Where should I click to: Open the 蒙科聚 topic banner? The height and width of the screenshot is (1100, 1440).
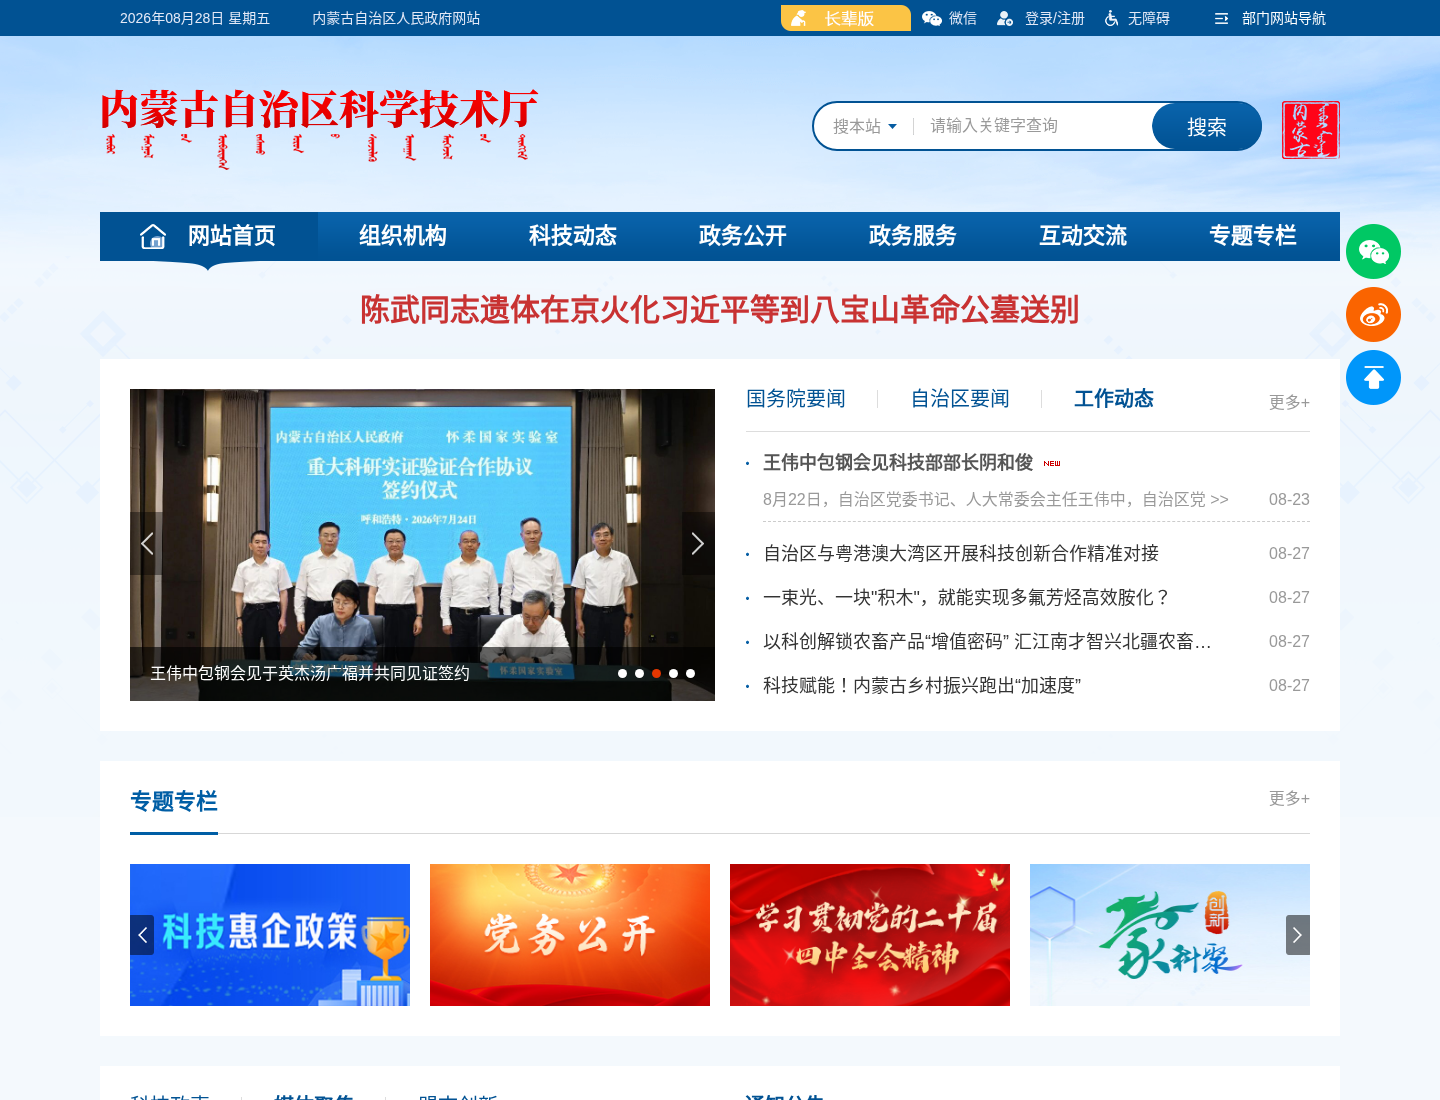click(x=1170, y=935)
